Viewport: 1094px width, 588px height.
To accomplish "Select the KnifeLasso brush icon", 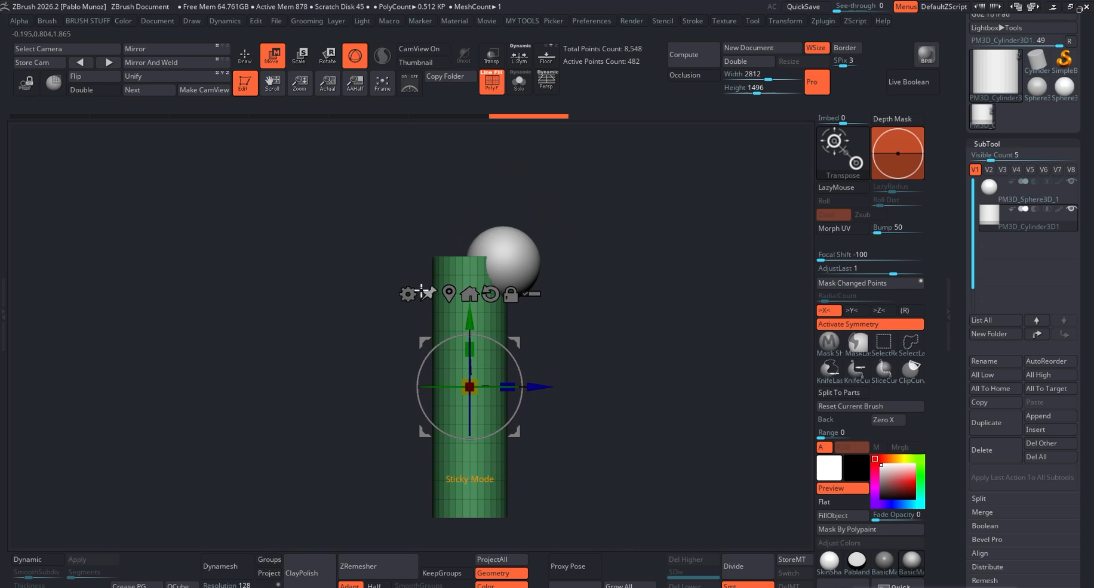I will [829, 370].
